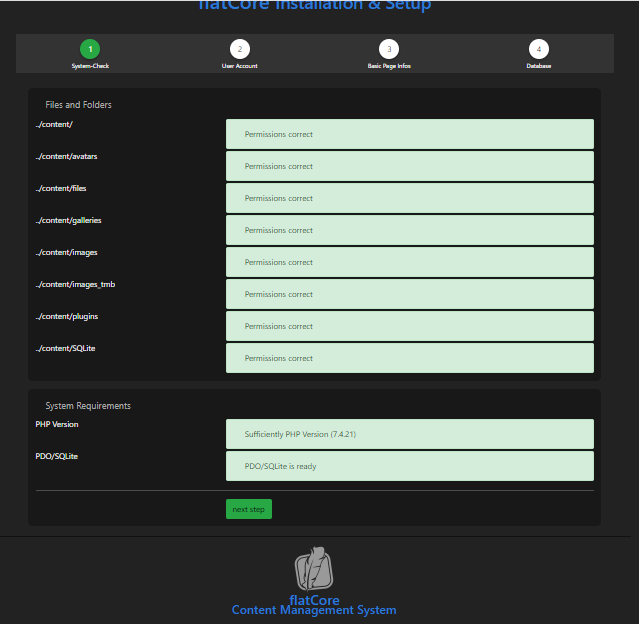This screenshot has width=639, height=624.
Task: Open the User Account step label
Action: [239, 66]
